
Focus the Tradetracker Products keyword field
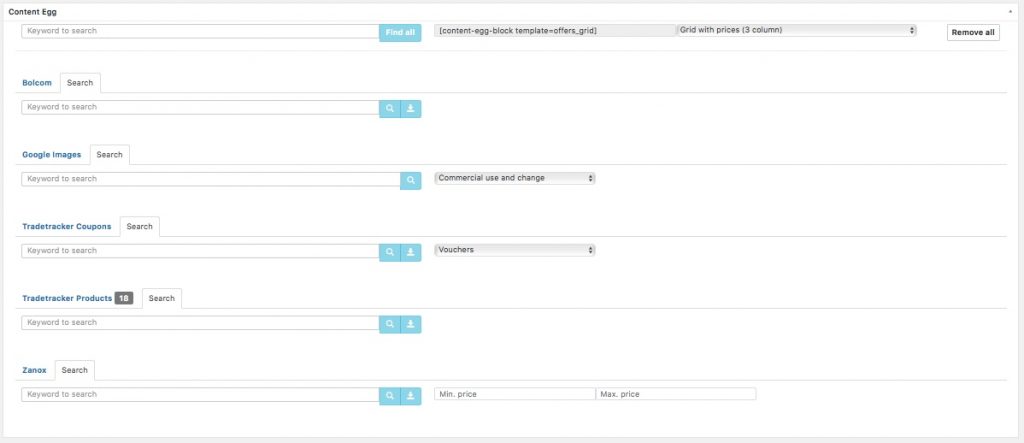(200, 323)
